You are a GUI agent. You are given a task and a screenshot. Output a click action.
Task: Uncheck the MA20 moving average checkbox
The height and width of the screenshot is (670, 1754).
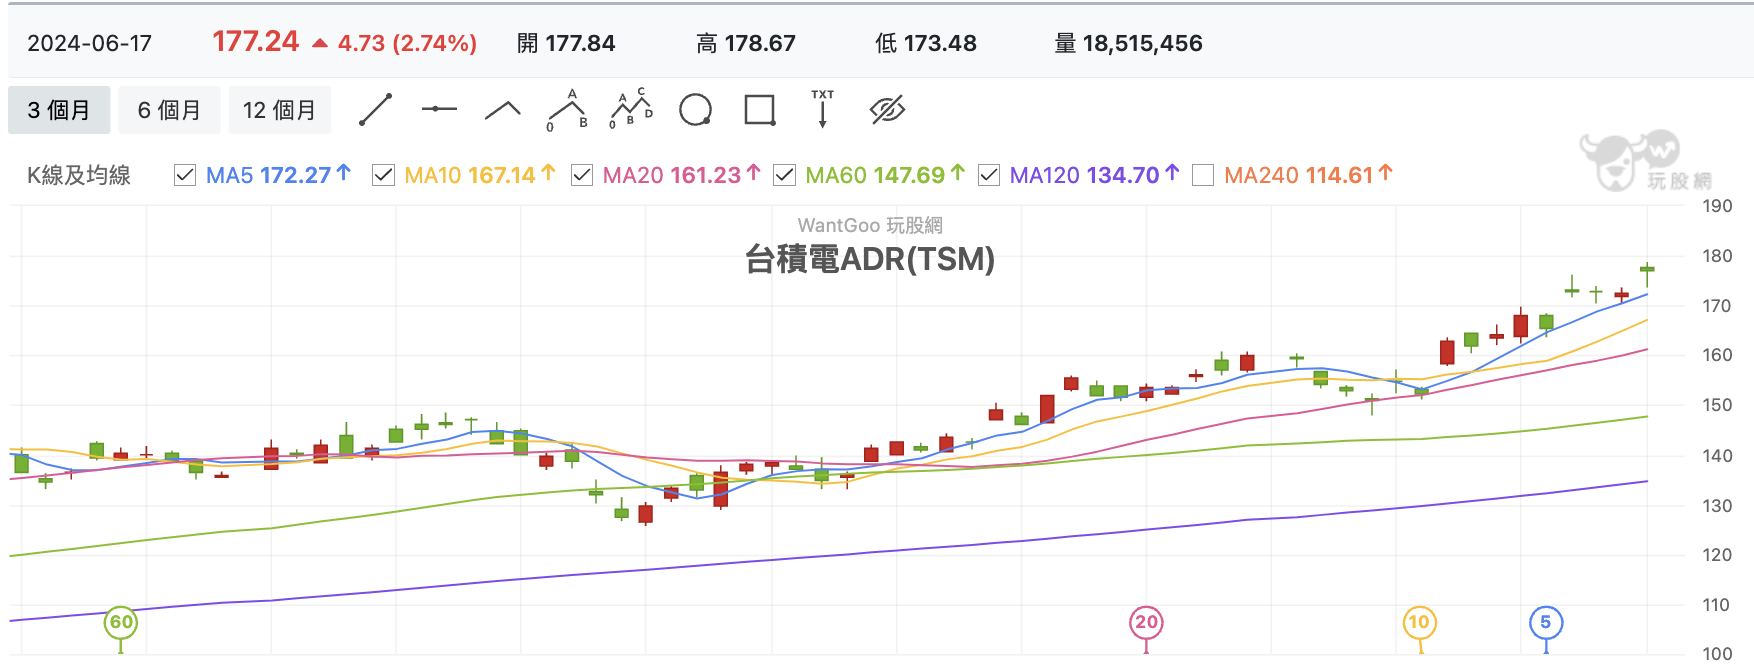pyautogui.click(x=582, y=175)
